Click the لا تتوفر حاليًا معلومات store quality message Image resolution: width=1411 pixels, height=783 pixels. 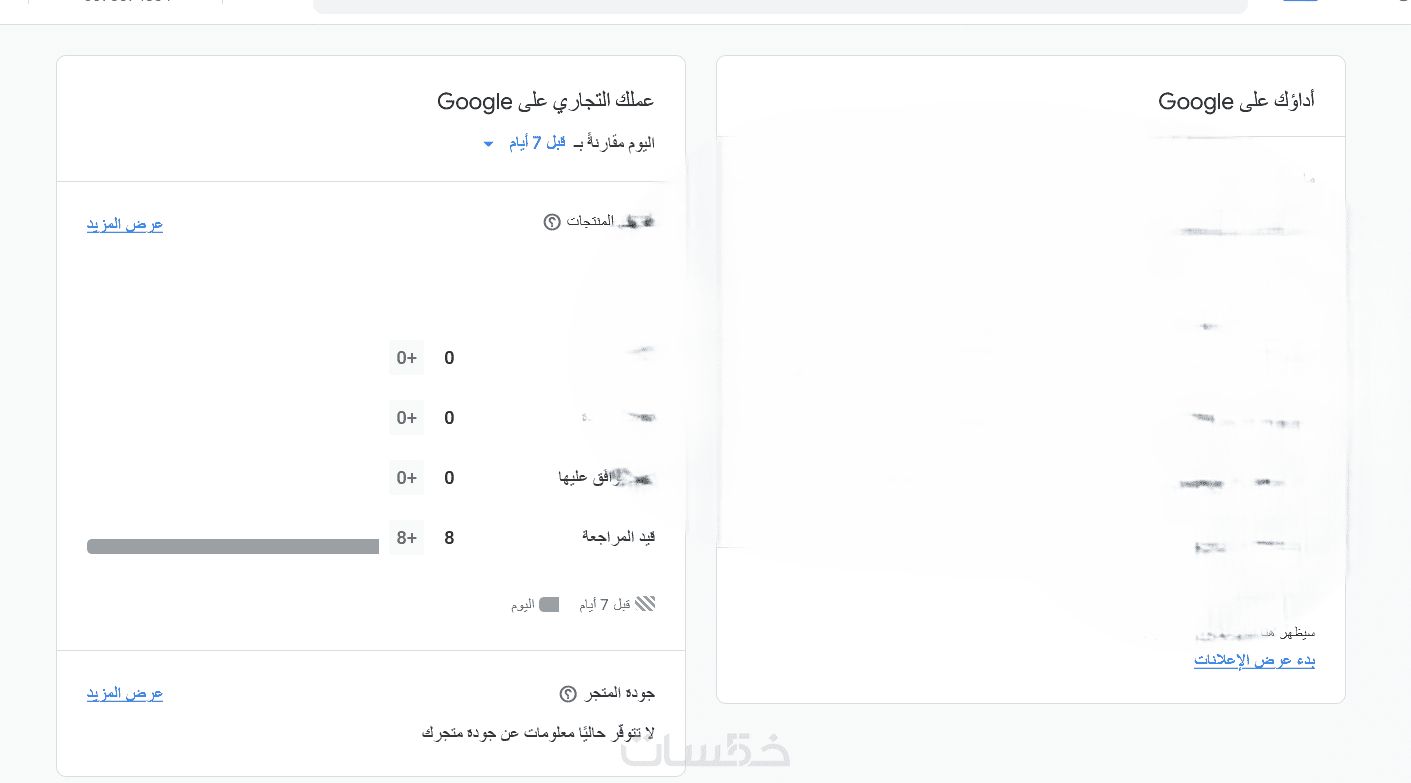pyautogui.click(x=538, y=733)
